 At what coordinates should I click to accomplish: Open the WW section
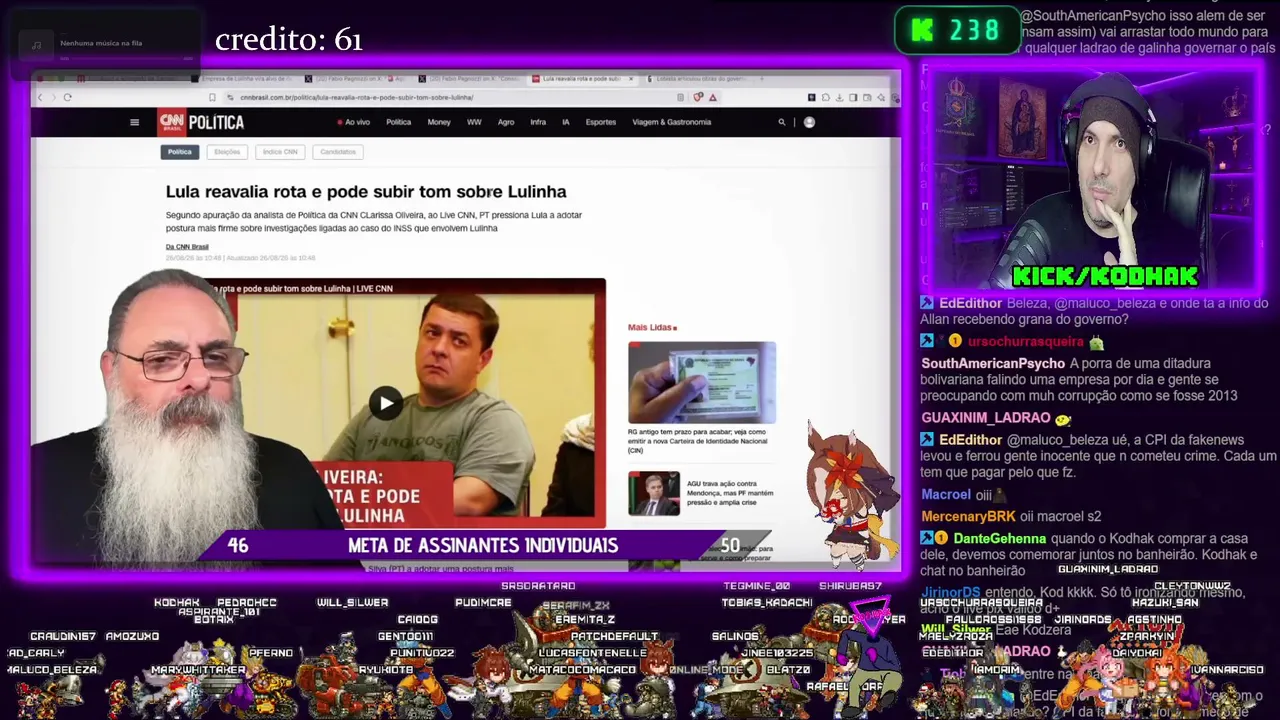(x=474, y=122)
